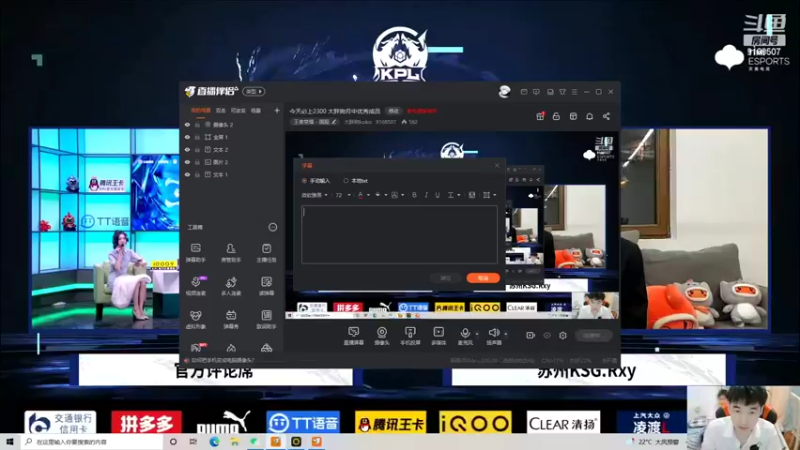Click the more options circle beside 工具箱
800x450 pixels.
pyautogui.click(x=273, y=227)
